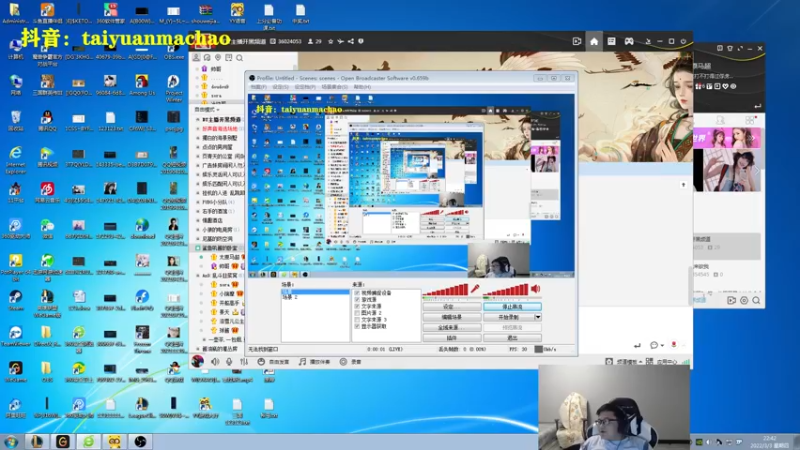Click the location pin icon in YY sidebar
The width and height of the screenshot is (800, 450).
[x=218, y=58]
